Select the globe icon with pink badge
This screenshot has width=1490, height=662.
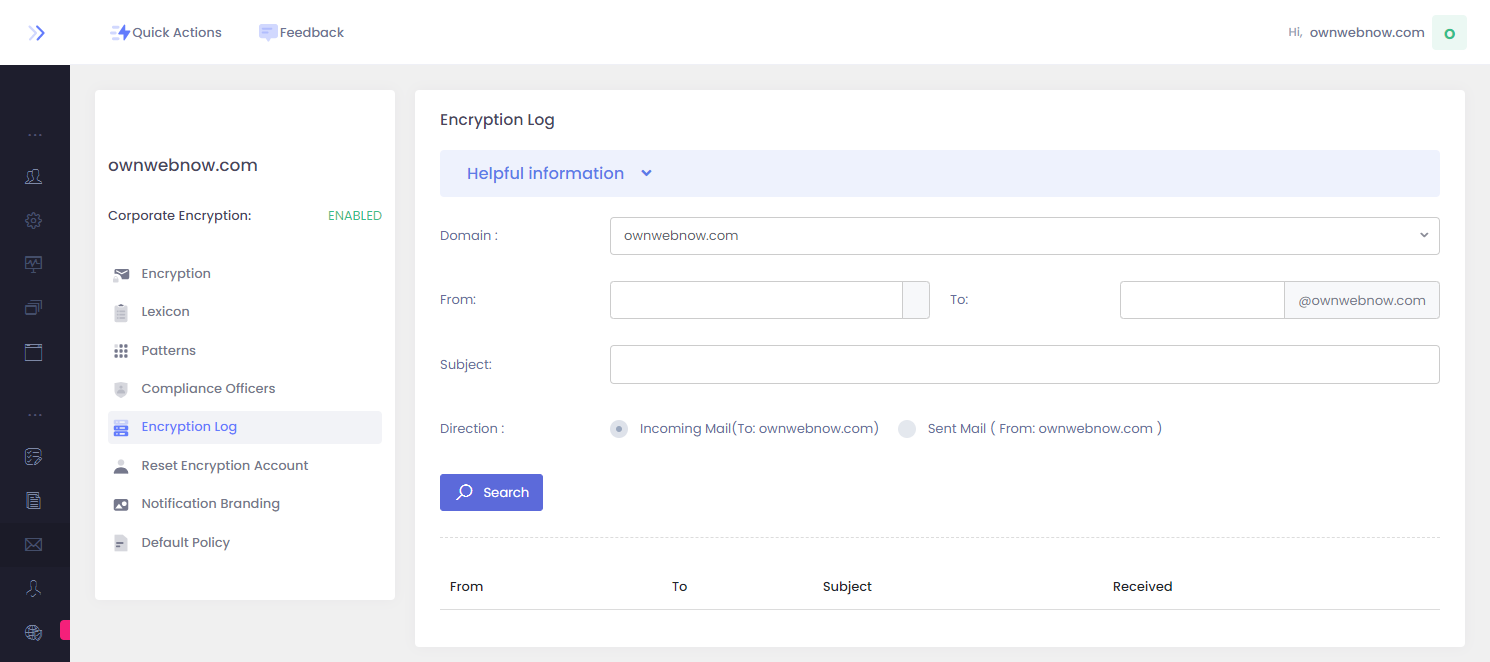pyautogui.click(x=34, y=632)
